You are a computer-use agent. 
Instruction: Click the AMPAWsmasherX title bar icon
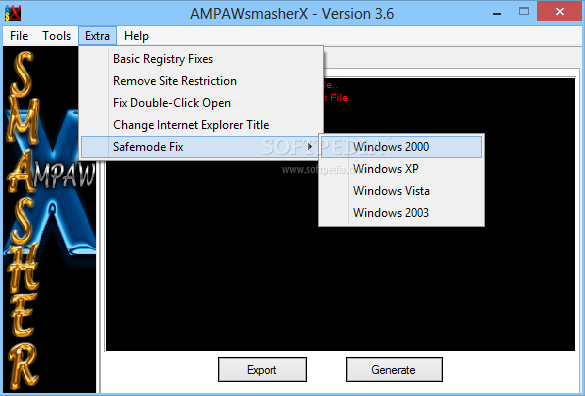coord(13,14)
